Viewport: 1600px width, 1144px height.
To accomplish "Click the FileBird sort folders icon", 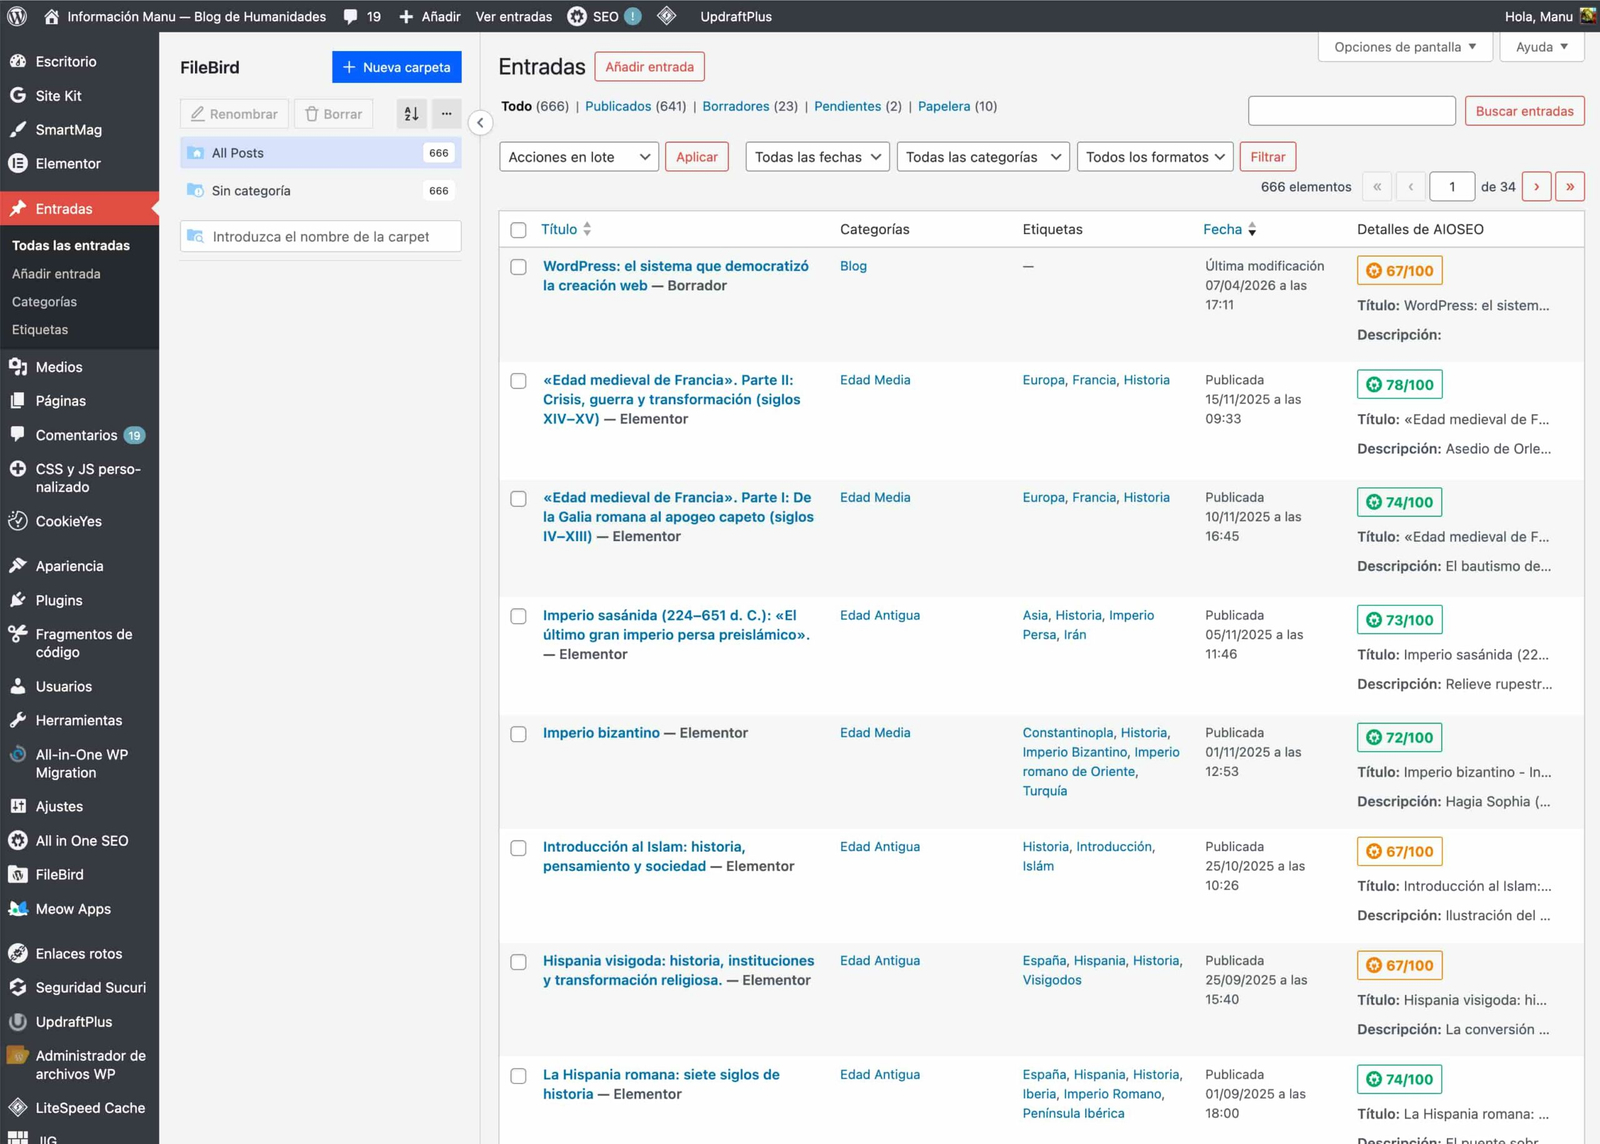I will [411, 114].
